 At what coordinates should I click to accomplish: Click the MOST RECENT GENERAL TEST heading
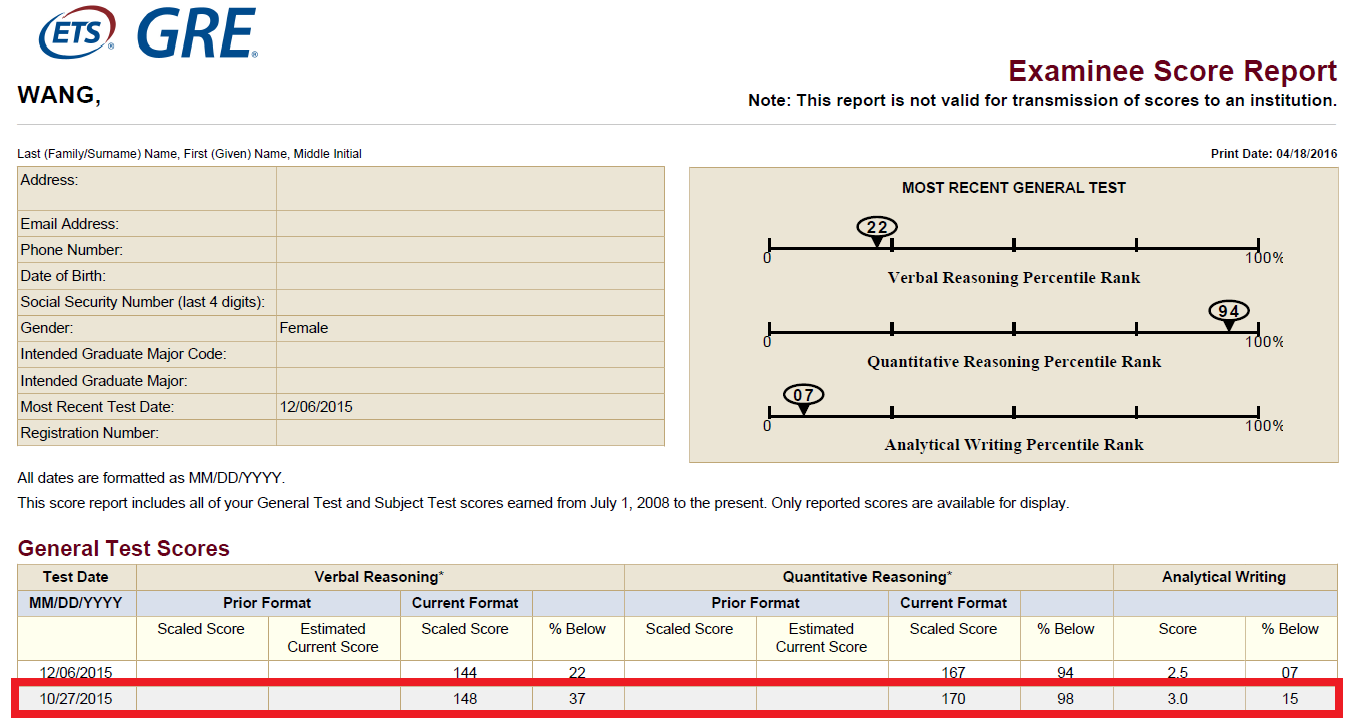(1014, 188)
